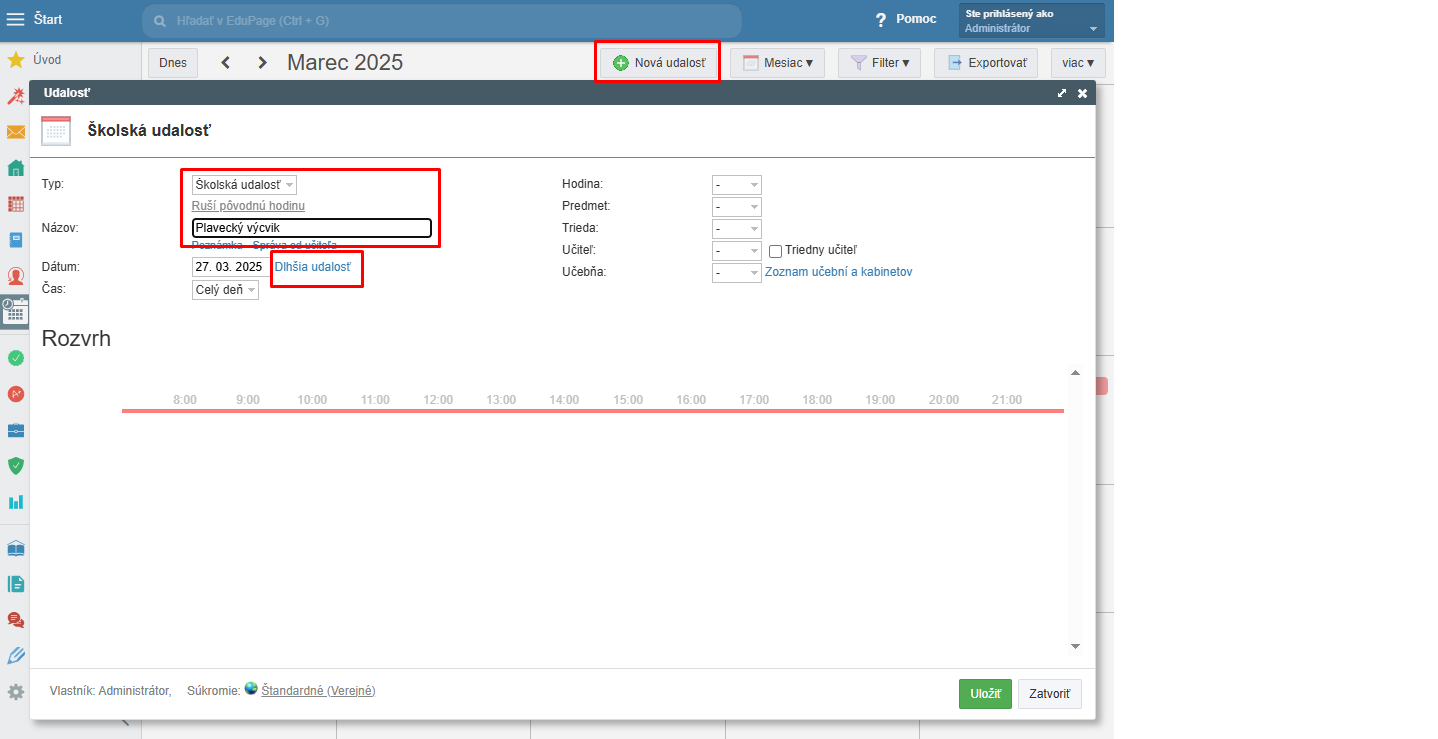Open the green shield sidebar icon
1438x739 pixels.
[15, 466]
